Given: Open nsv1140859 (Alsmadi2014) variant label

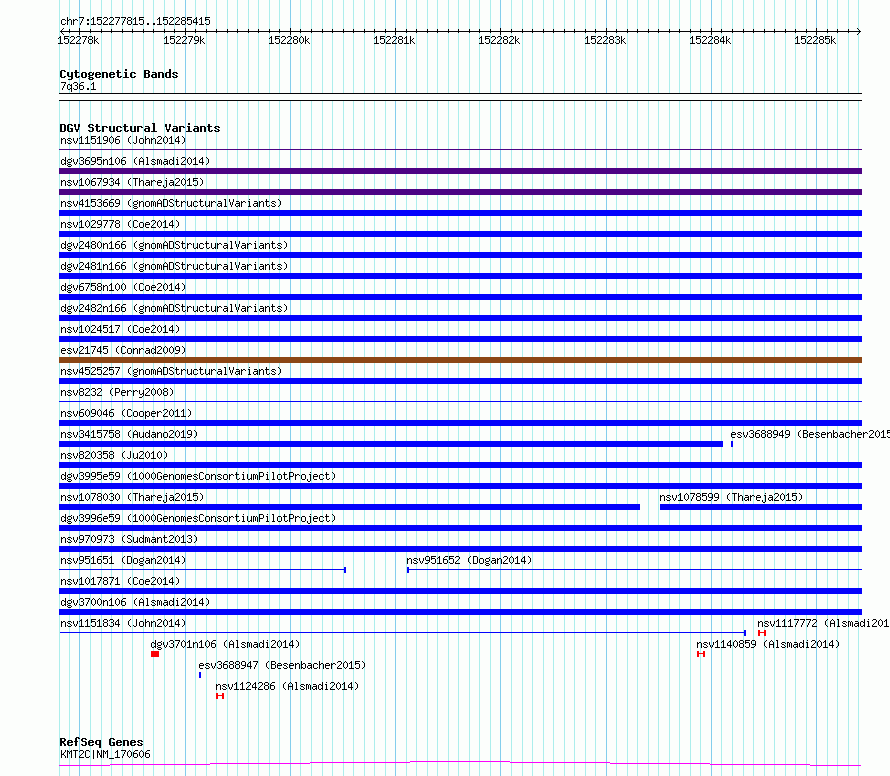Looking at the screenshot, I should click(x=768, y=644).
